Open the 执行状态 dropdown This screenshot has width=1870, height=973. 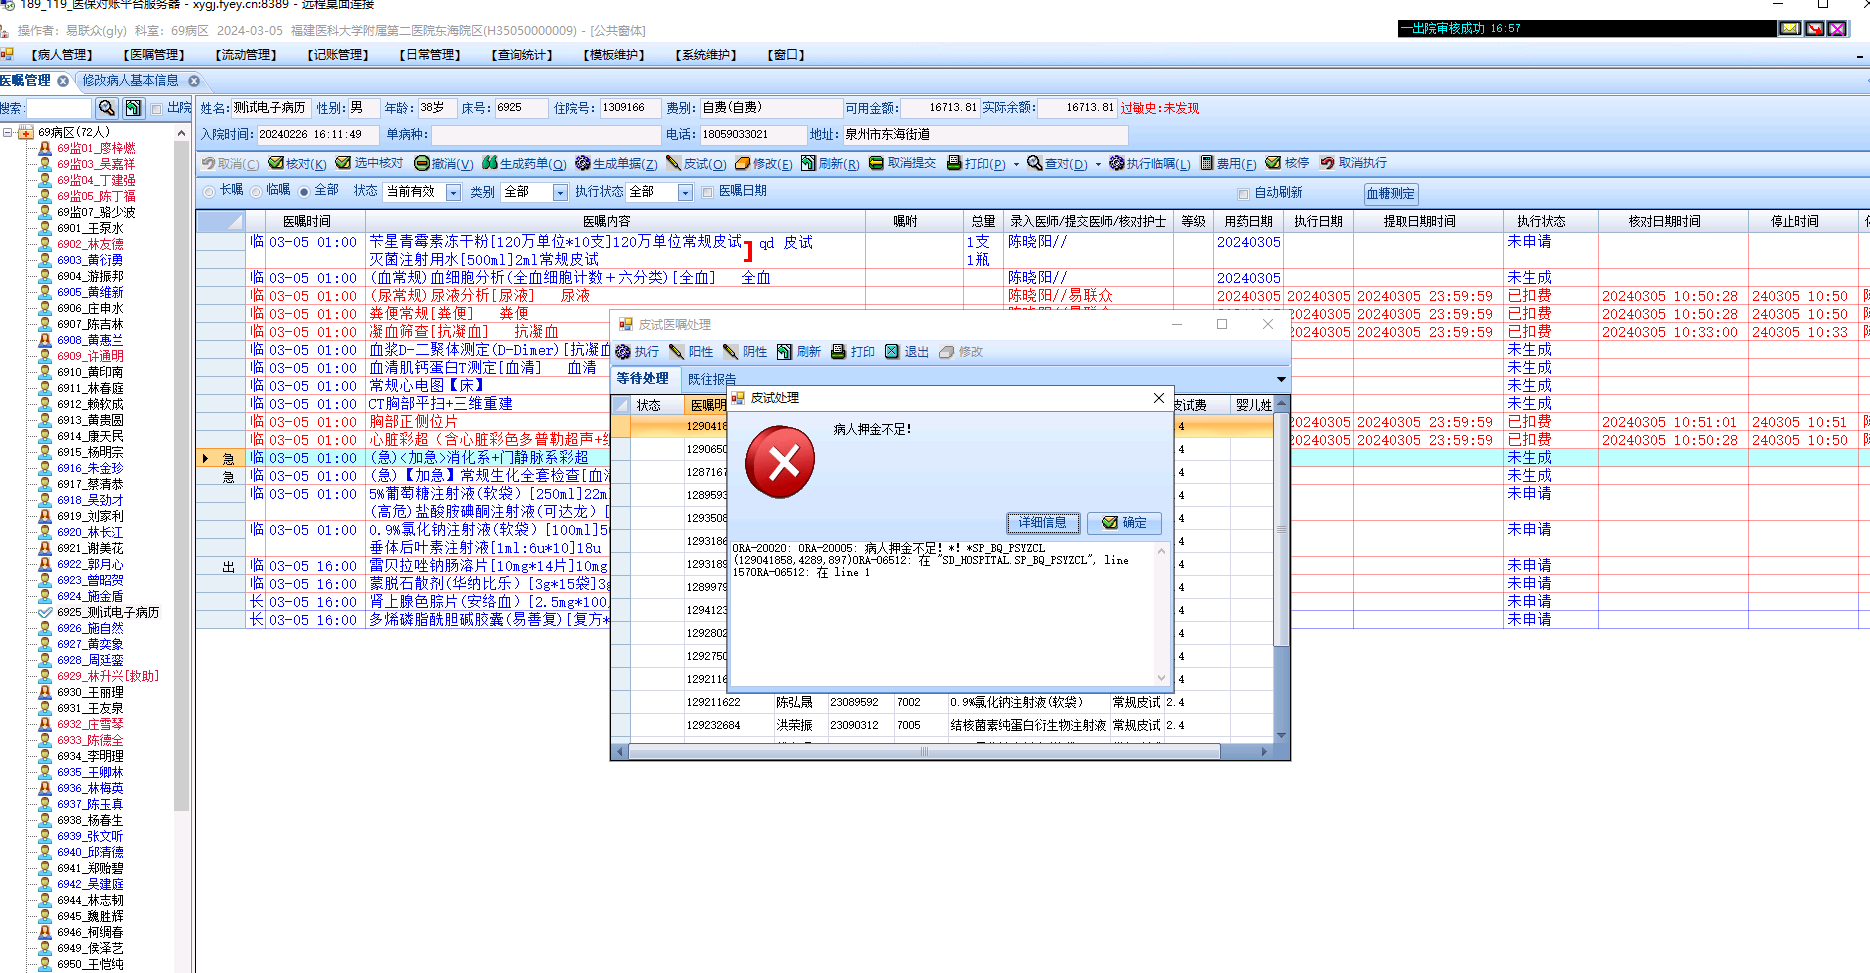point(685,192)
